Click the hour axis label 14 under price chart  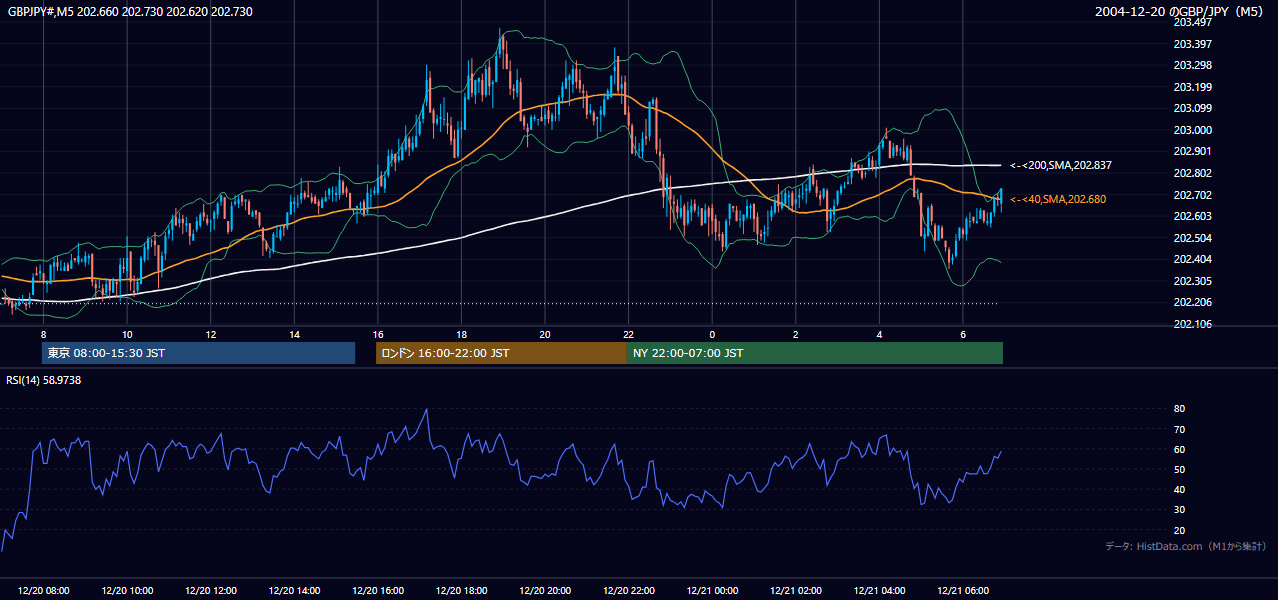coord(294,334)
